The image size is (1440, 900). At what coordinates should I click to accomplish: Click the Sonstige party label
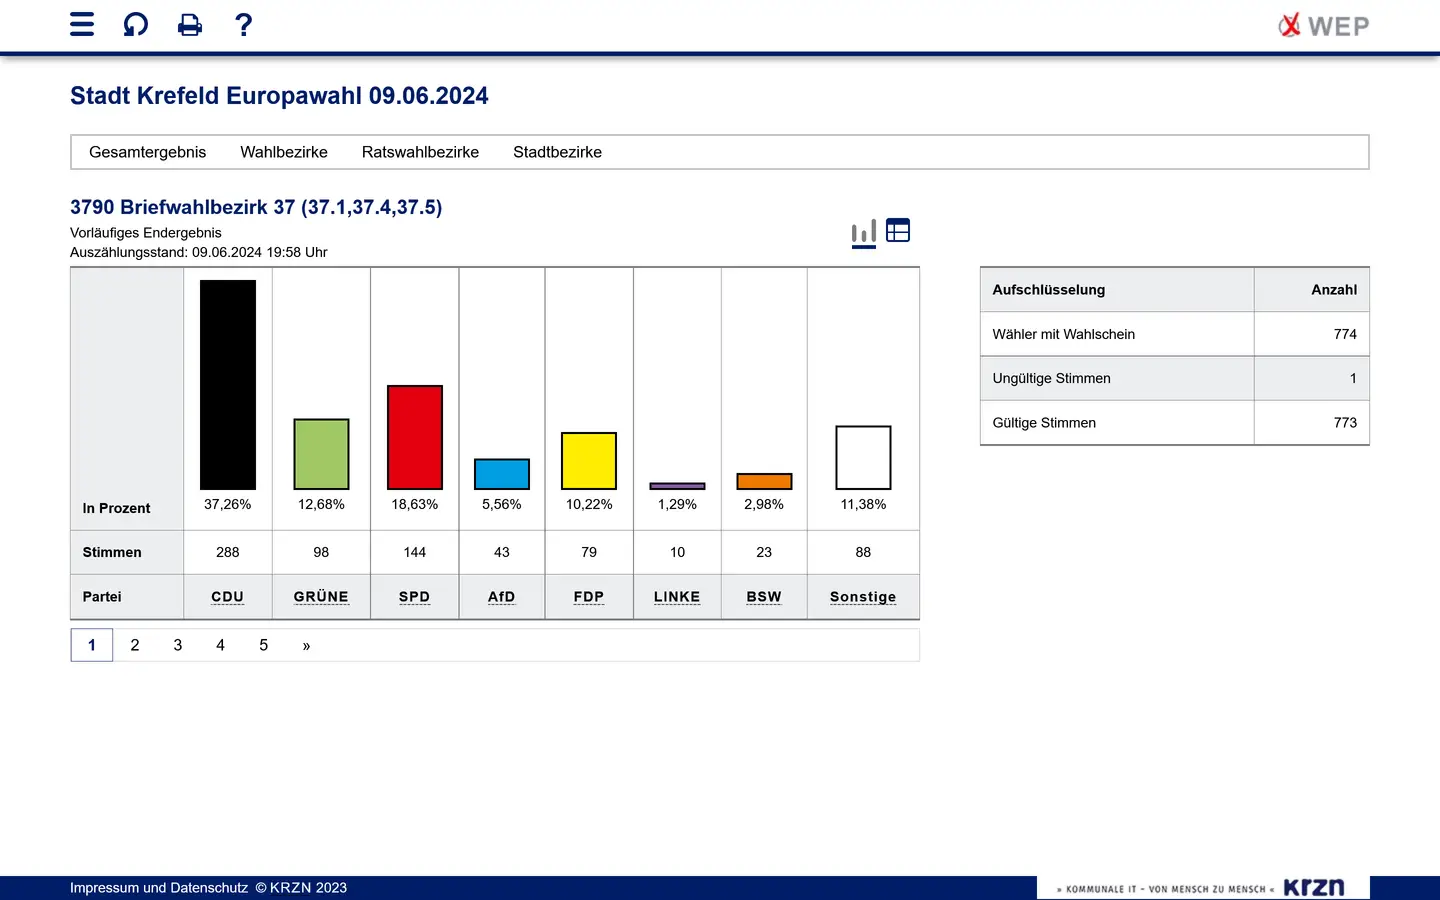(863, 597)
